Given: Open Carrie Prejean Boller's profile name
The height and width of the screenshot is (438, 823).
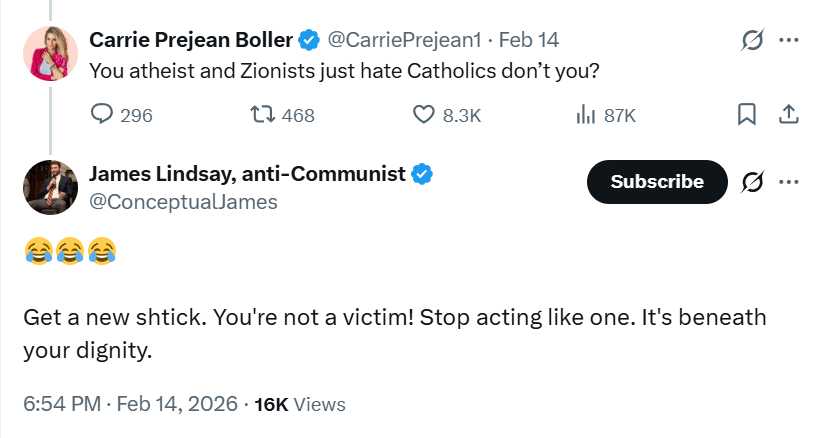Looking at the screenshot, I should point(191,40).
